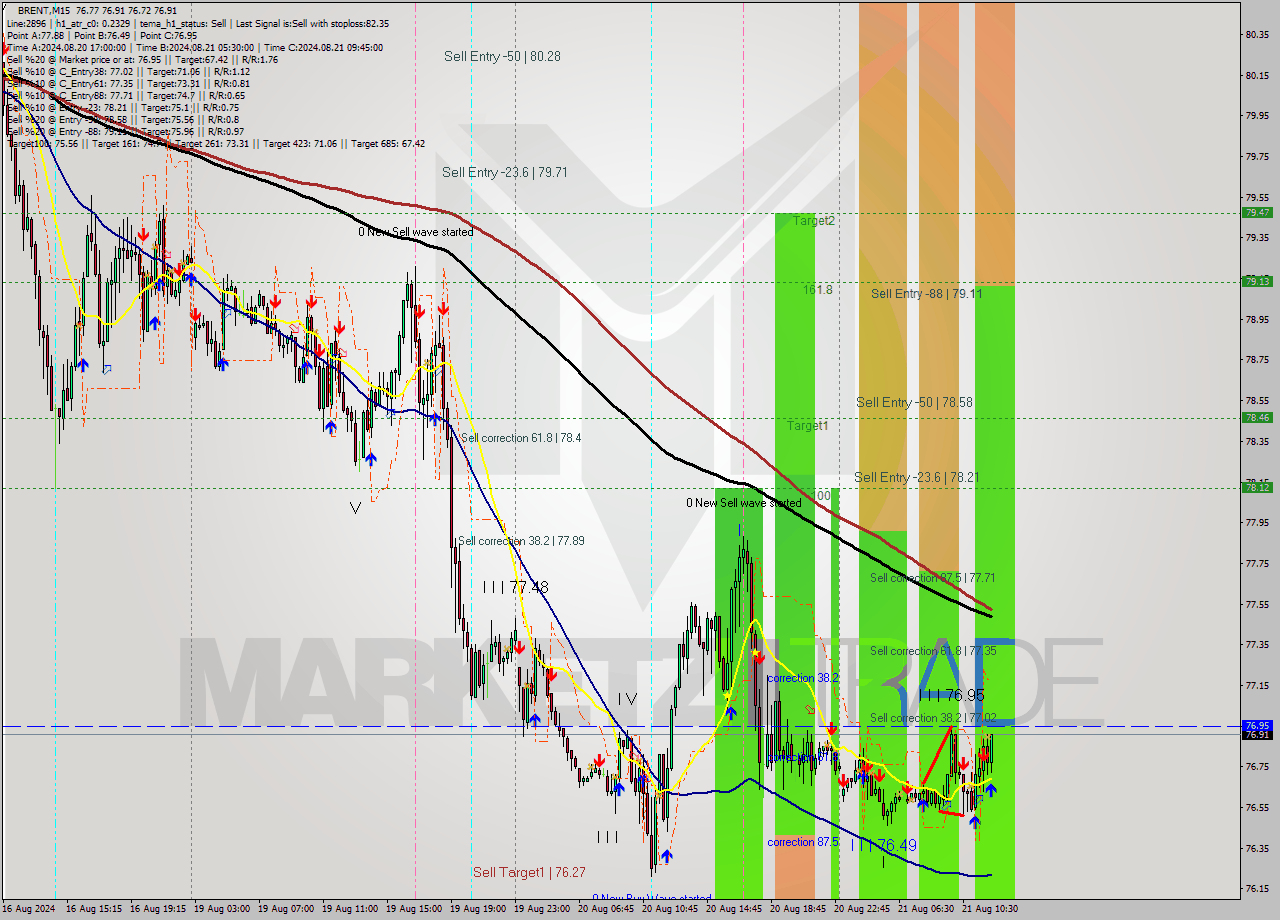Image resolution: width=1280 pixels, height=920 pixels.
Task: Select the 'I I I 77.48' wave label
Action: (515, 587)
